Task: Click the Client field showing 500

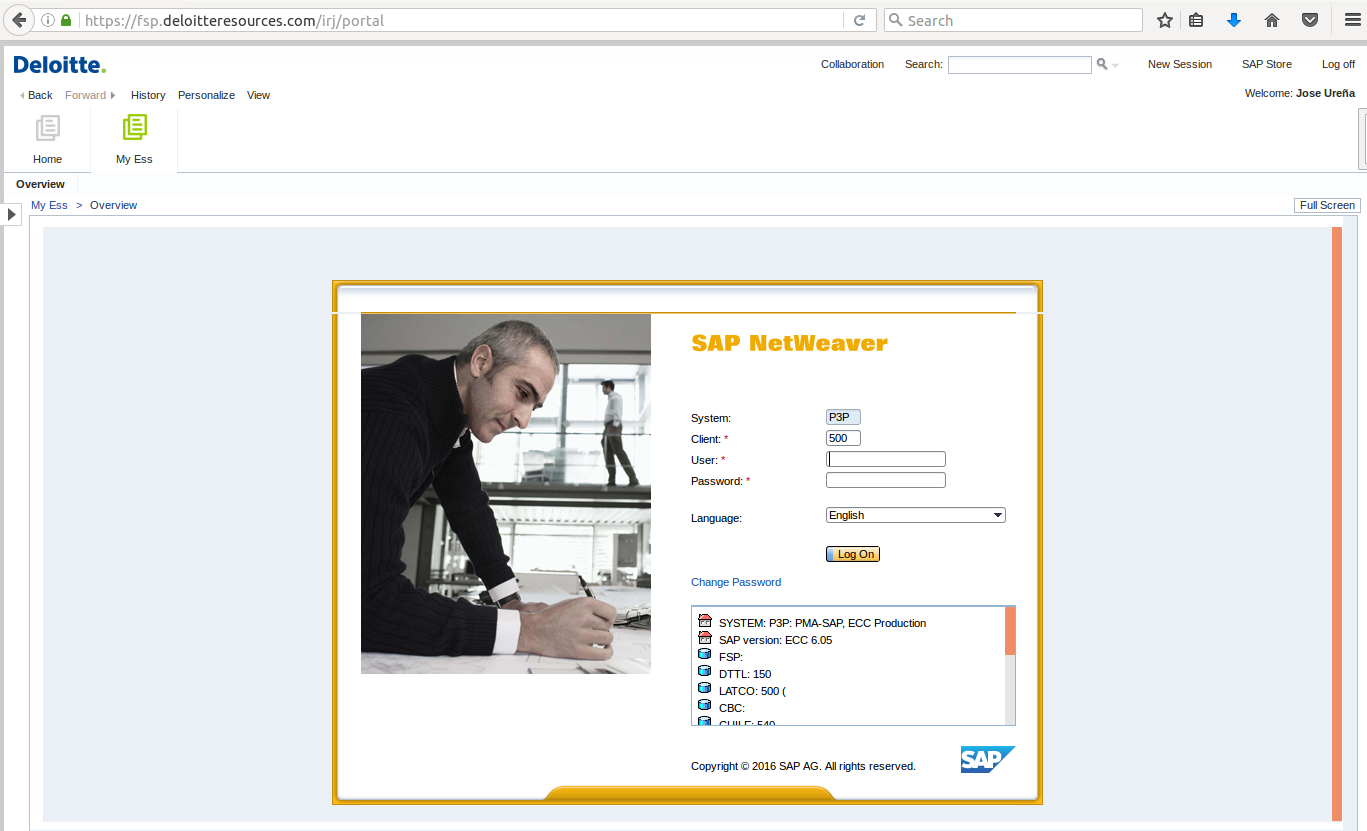Action: pos(843,438)
